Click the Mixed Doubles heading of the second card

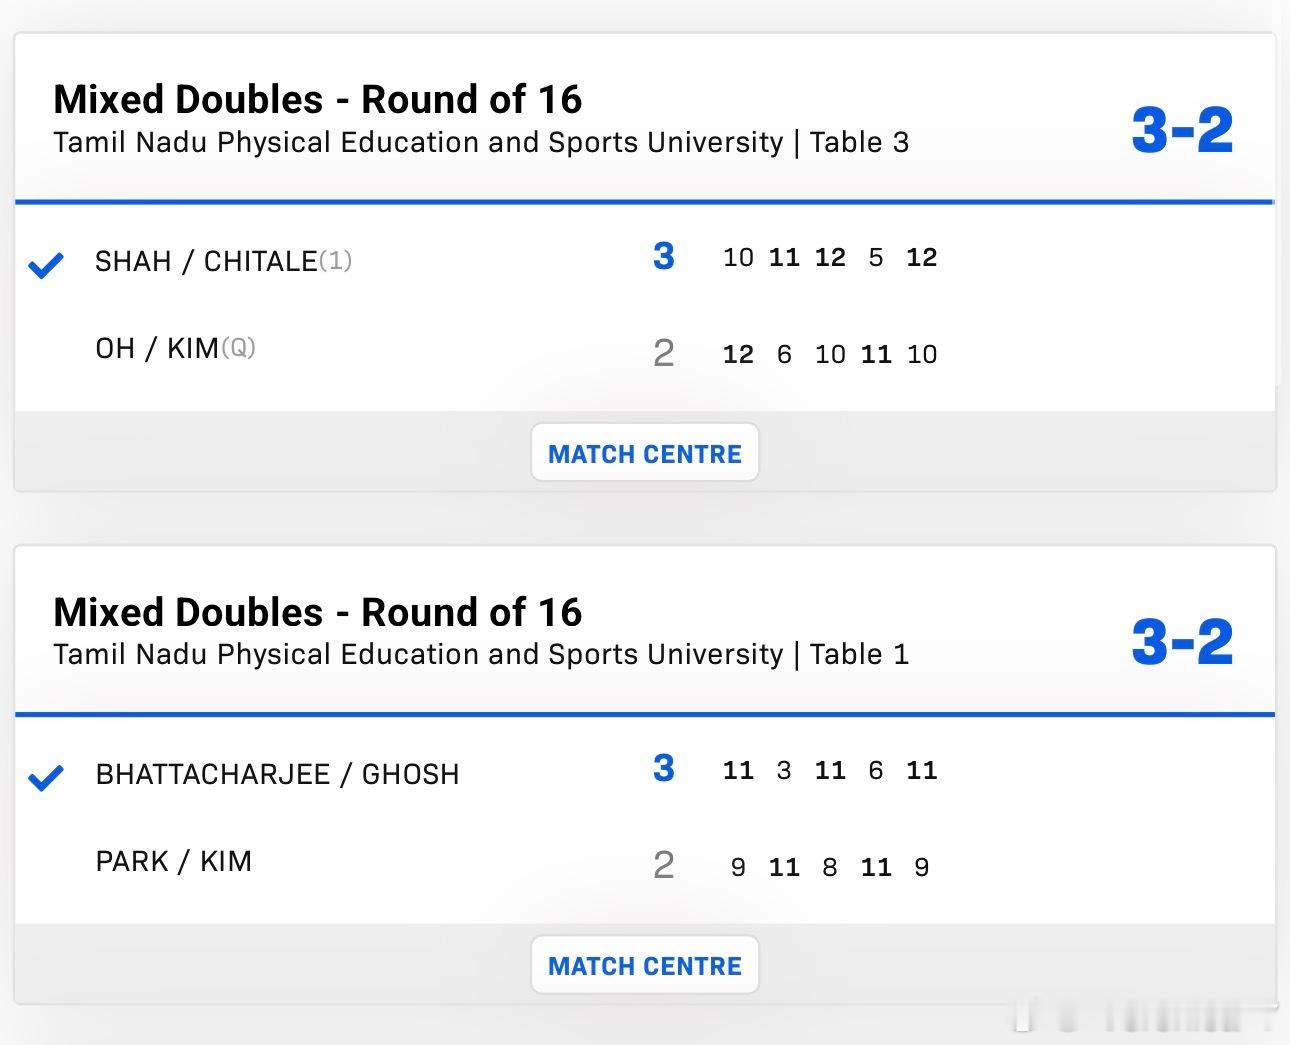click(x=317, y=611)
